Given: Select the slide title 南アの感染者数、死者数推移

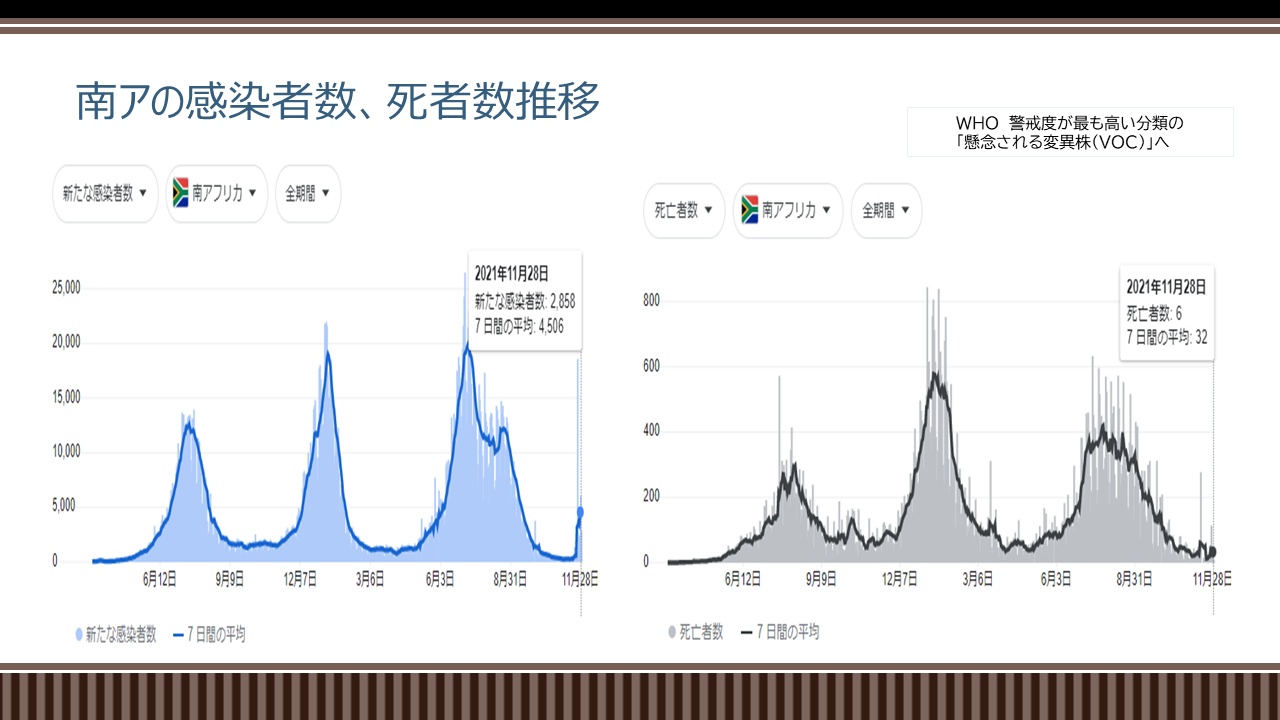Looking at the screenshot, I should pos(338,102).
